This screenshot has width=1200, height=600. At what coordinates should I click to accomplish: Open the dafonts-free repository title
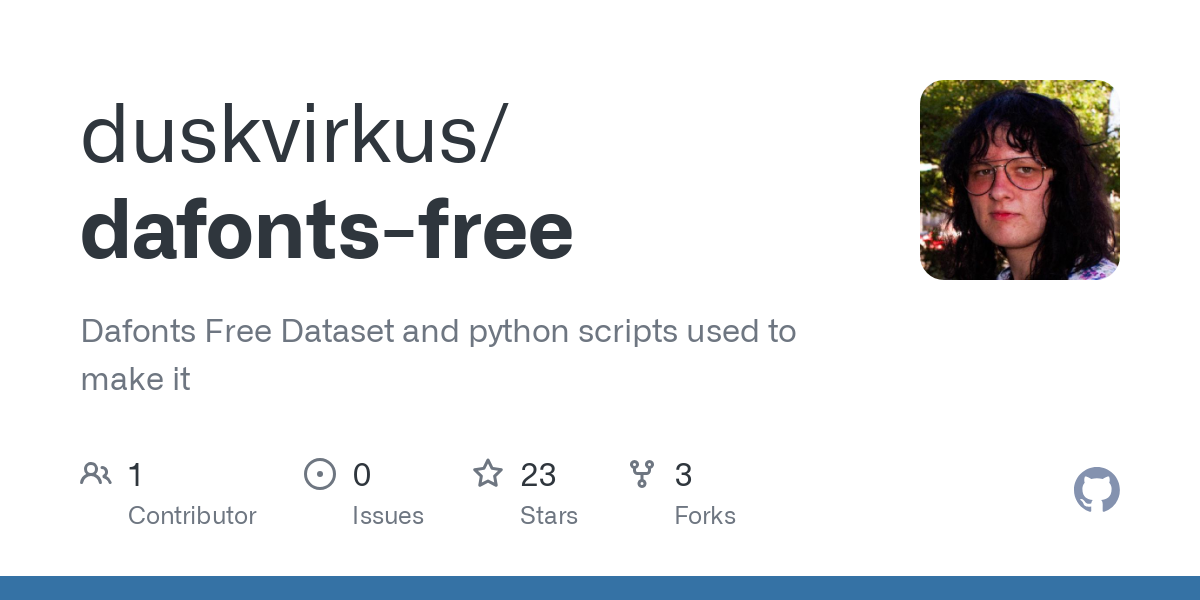(x=327, y=229)
